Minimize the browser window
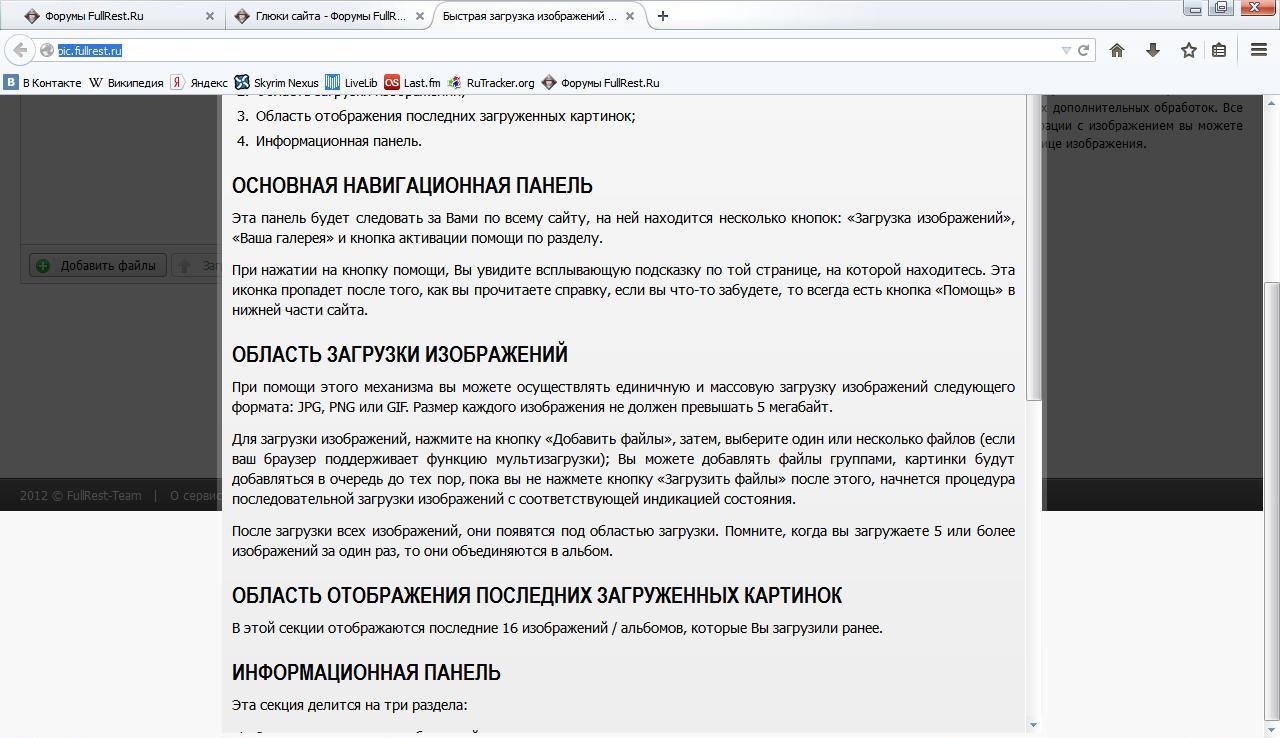 click(x=1193, y=9)
